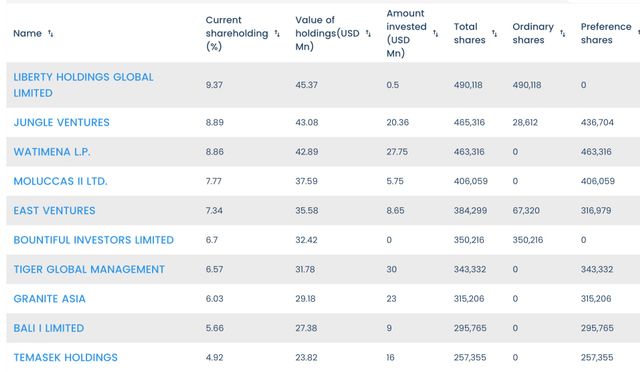Select the Total shares column header text
This screenshot has width=640, height=372.
pos(469,33)
